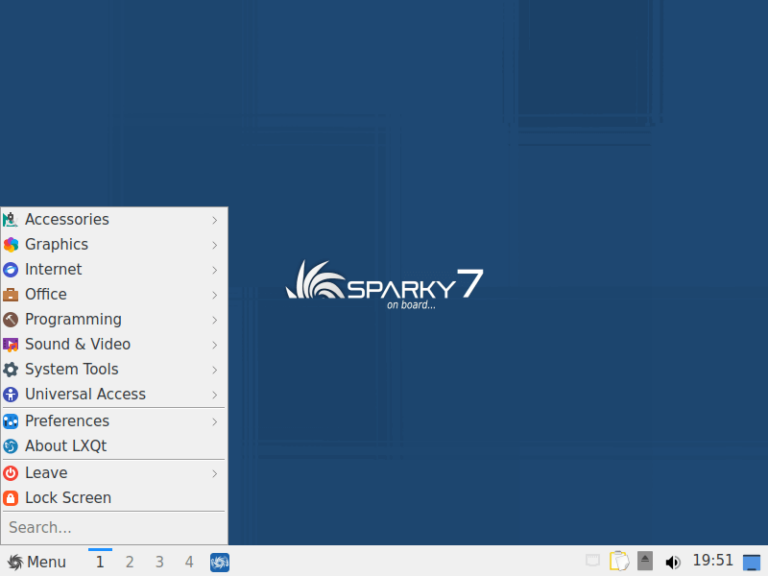Open the System Tools menu entry
The image size is (768, 576).
[x=114, y=369]
